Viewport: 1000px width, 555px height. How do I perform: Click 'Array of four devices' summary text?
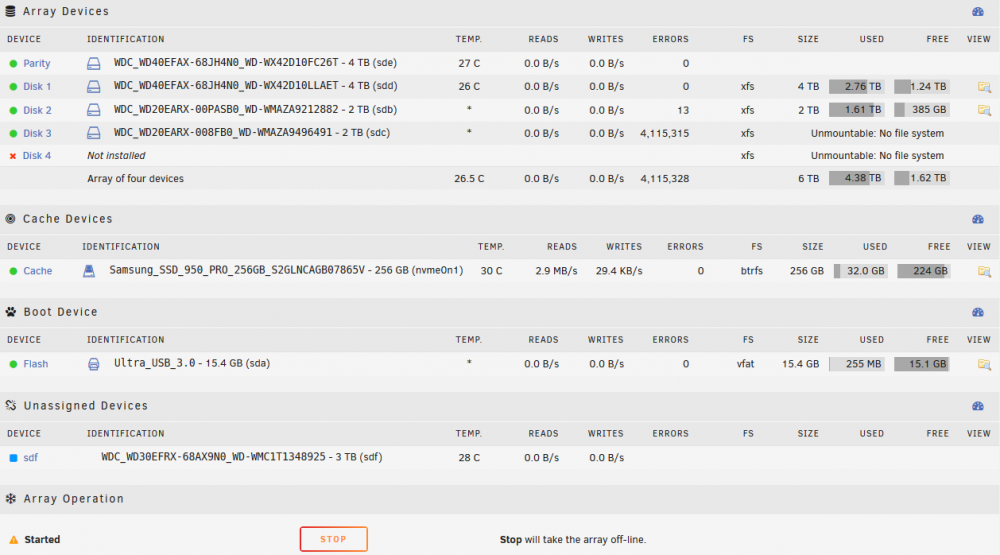pyautogui.click(x=135, y=179)
